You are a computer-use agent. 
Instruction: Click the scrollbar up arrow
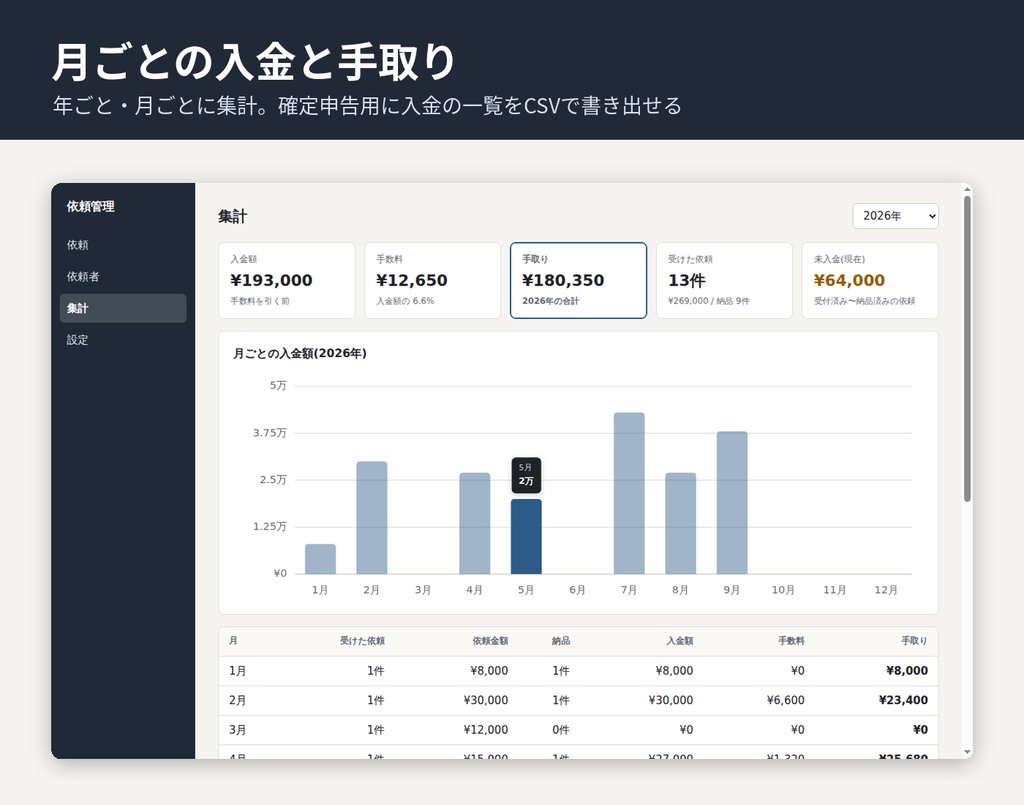(x=967, y=189)
